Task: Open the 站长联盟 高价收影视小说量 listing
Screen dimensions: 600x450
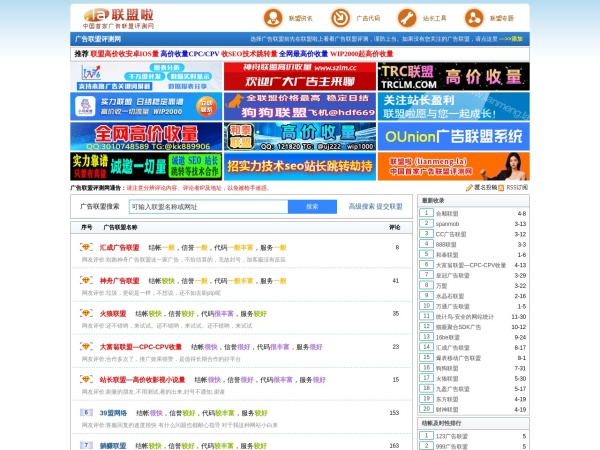Action: tap(142, 380)
